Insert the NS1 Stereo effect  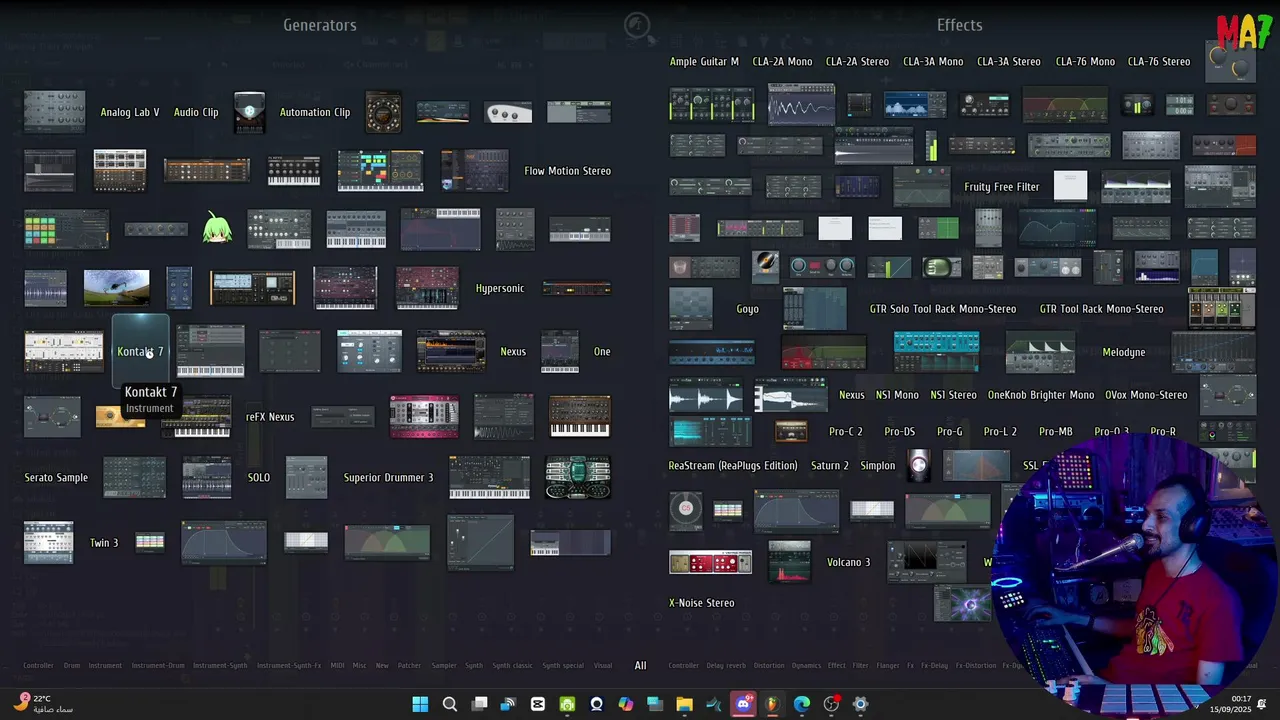pos(953,395)
